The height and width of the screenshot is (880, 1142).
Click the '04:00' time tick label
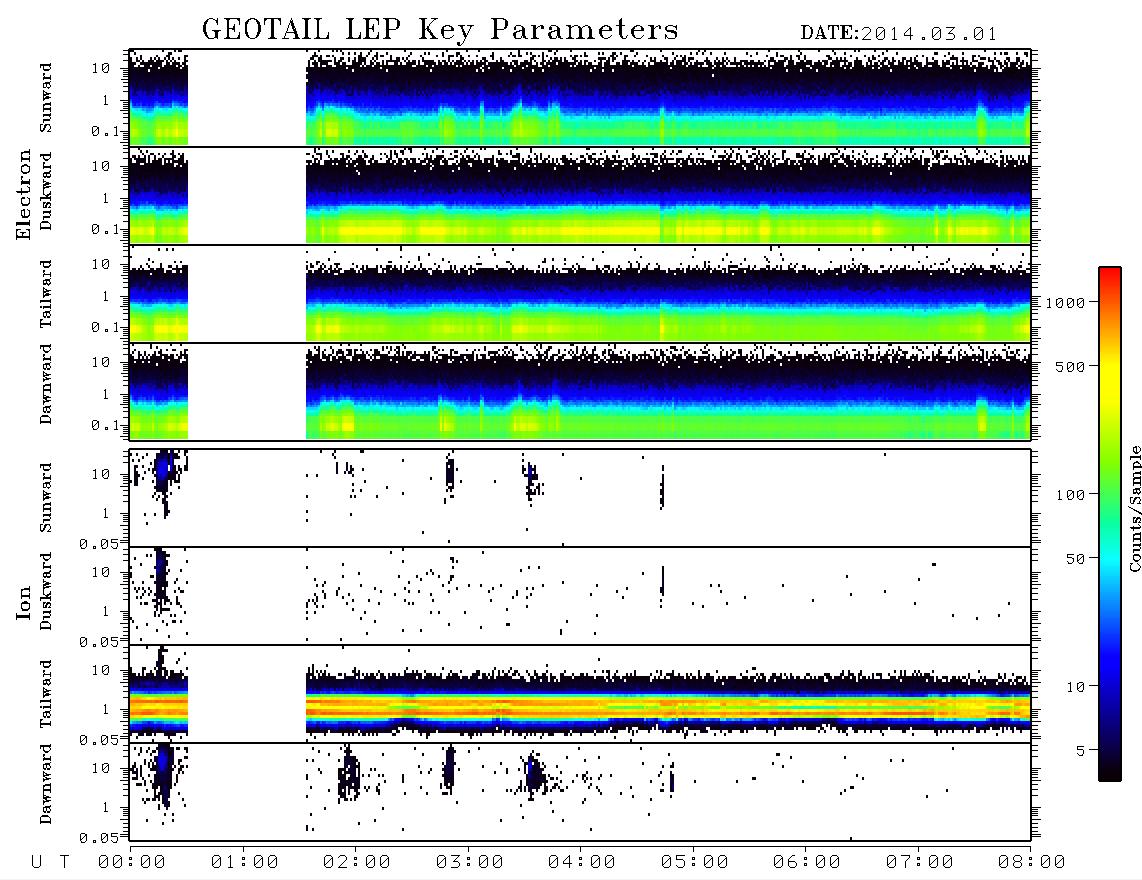tap(581, 863)
